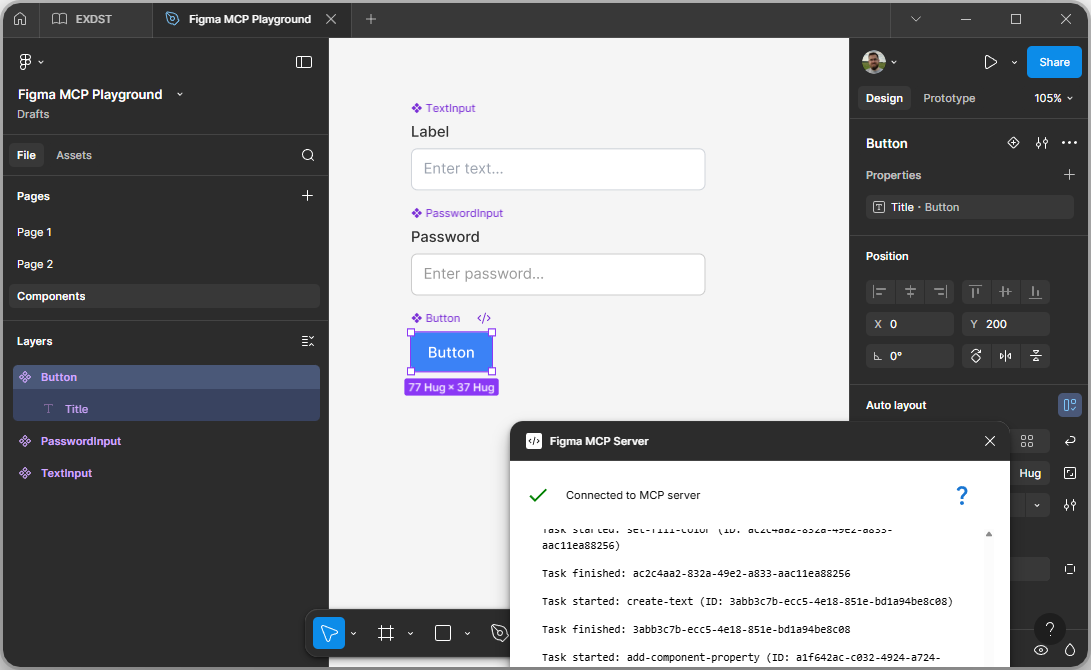The height and width of the screenshot is (670, 1091).
Task: Click the code icon beside the Button label
Action: pyautogui.click(x=484, y=318)
